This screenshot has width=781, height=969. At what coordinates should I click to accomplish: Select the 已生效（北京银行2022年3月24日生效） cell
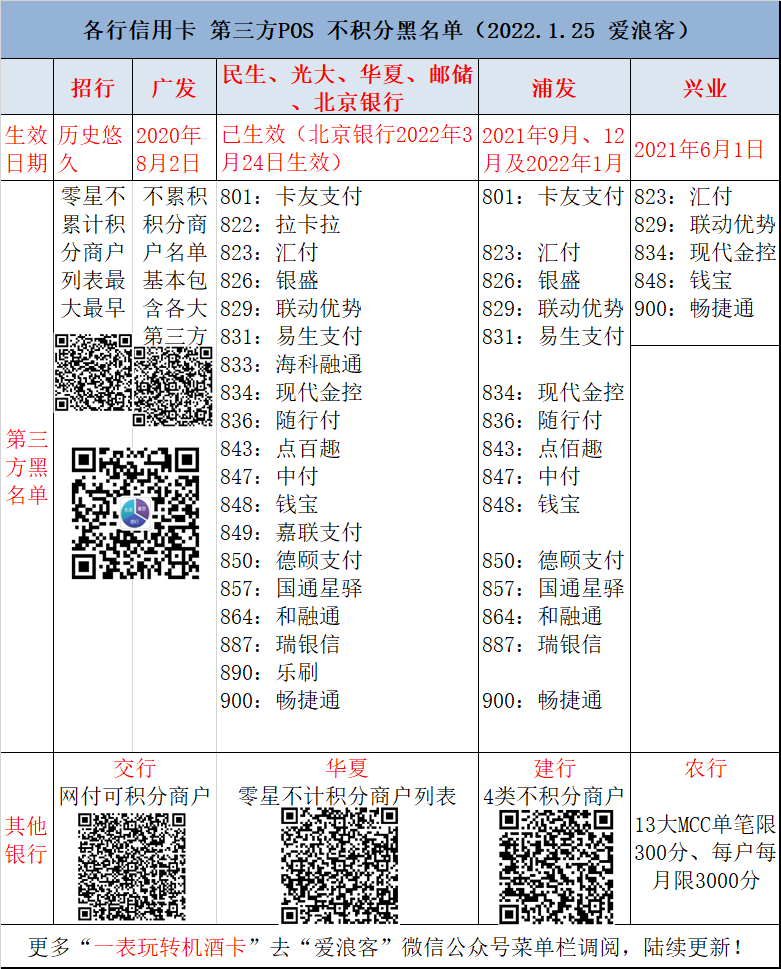(347, 148)
